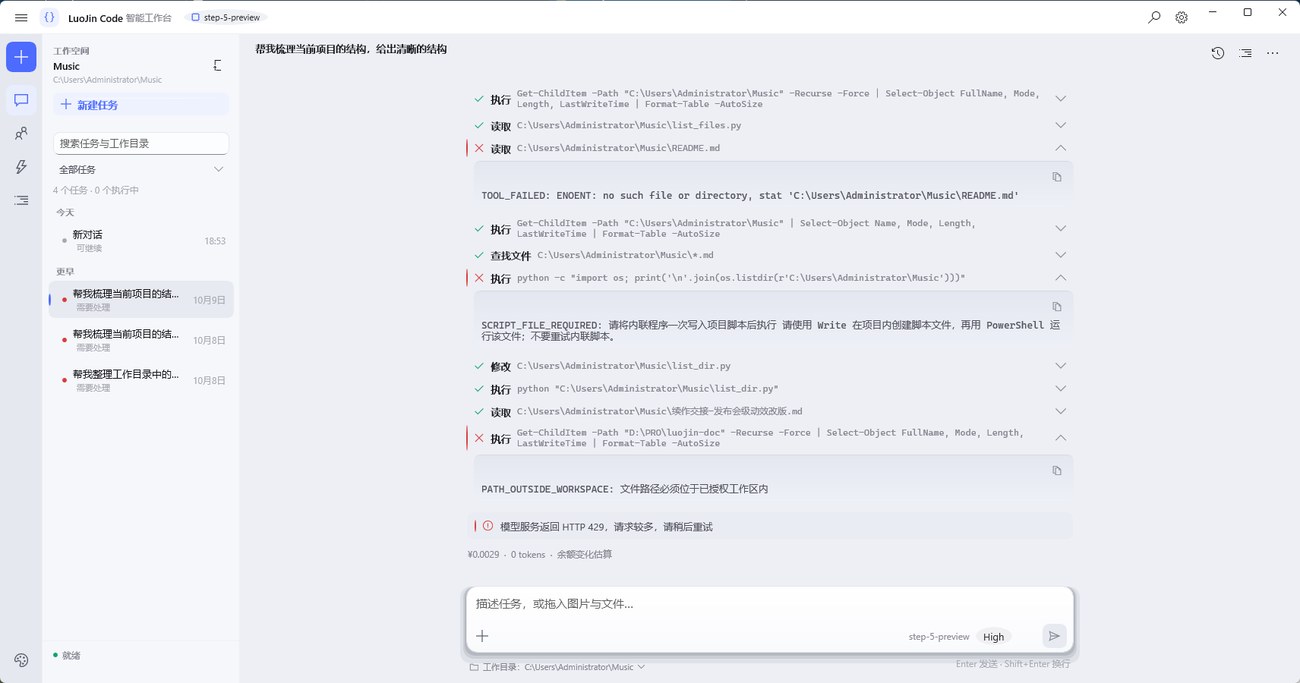This screenshot has width=1300, height=683.
Task: Copy the README.md TOOL_FAILED error output
Action: click(x=1057, y=177)
